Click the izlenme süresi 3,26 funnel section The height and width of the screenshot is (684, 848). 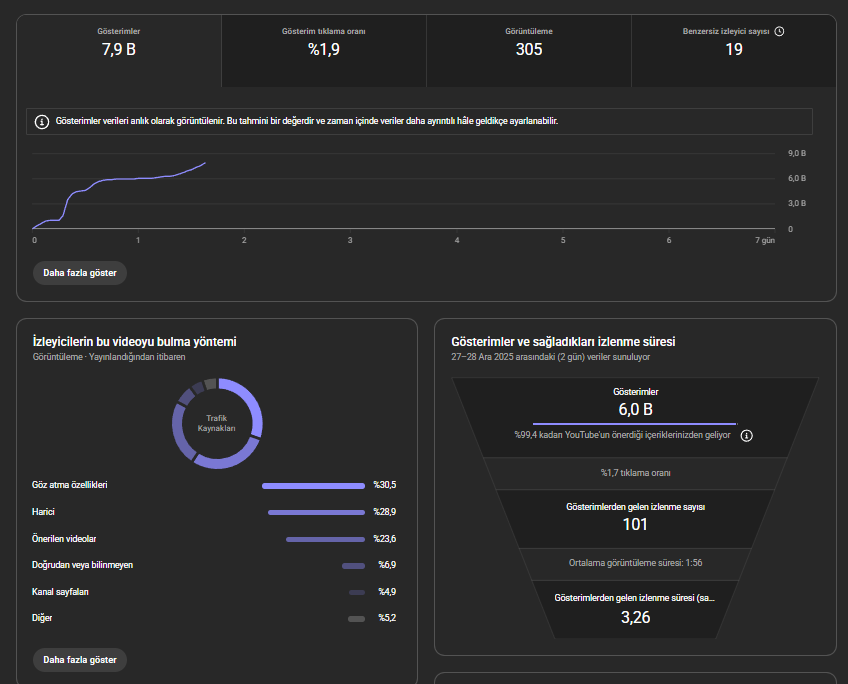tap(635, 609)
